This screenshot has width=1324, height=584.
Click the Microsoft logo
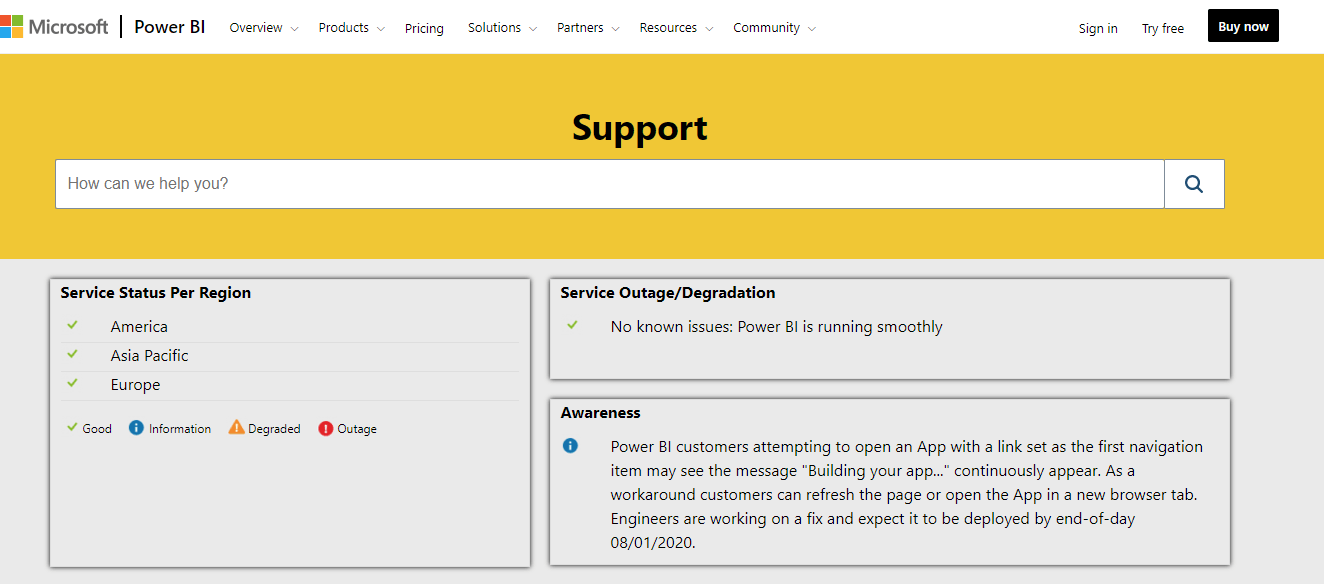click(54, 27)
